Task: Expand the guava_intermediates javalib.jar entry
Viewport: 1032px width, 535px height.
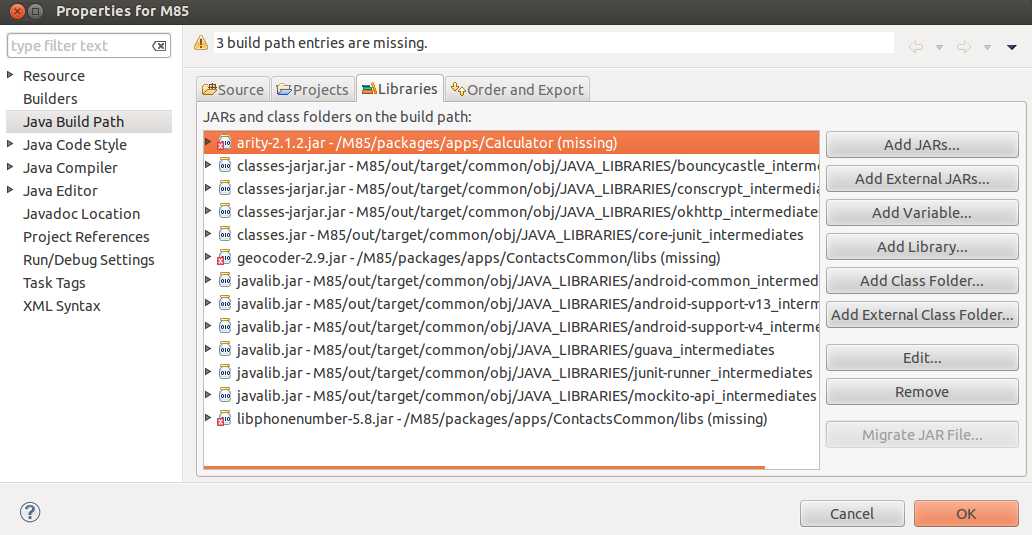Action: (208, 349)
